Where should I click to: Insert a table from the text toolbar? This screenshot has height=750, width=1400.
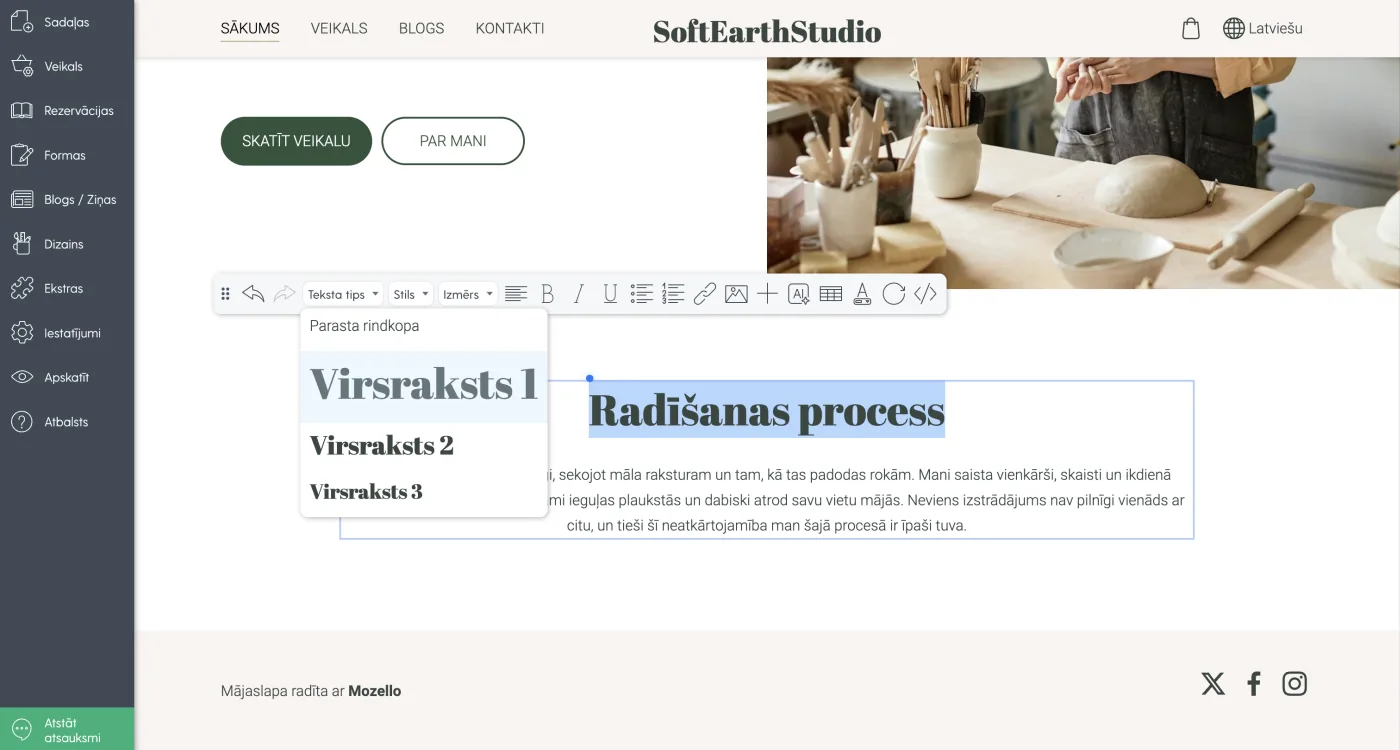pos(830,294)
